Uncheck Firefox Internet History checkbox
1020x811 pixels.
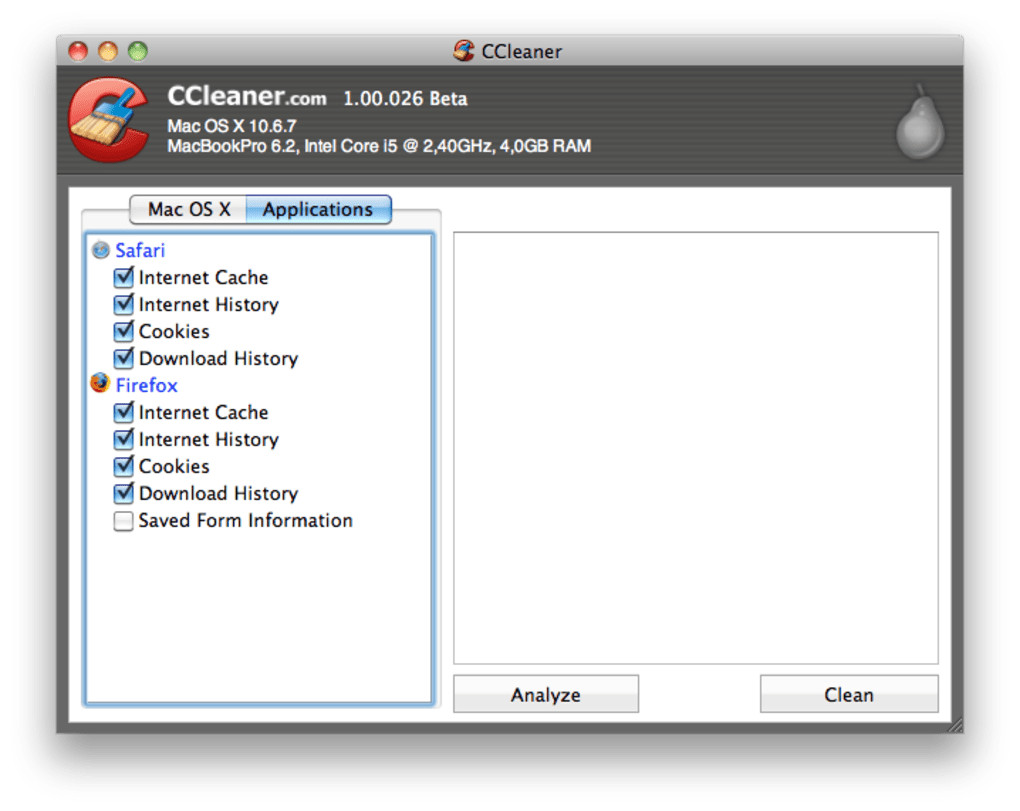coord(123,439)
